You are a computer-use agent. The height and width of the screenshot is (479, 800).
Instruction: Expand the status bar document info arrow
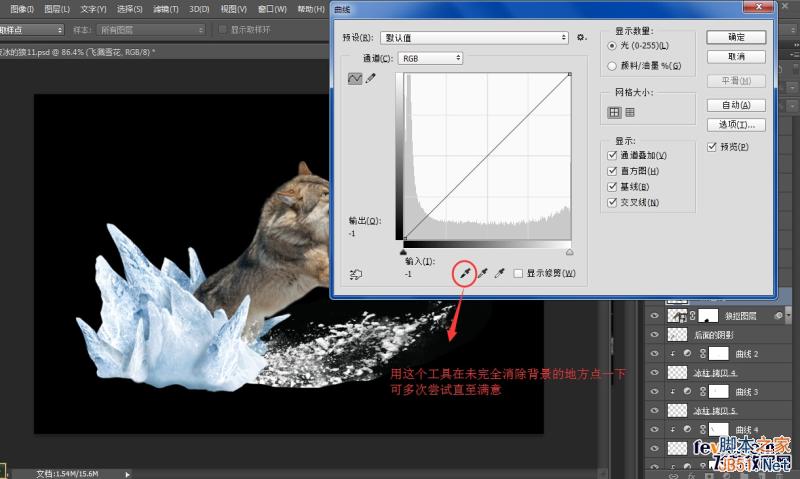click(x=127, y=474)
